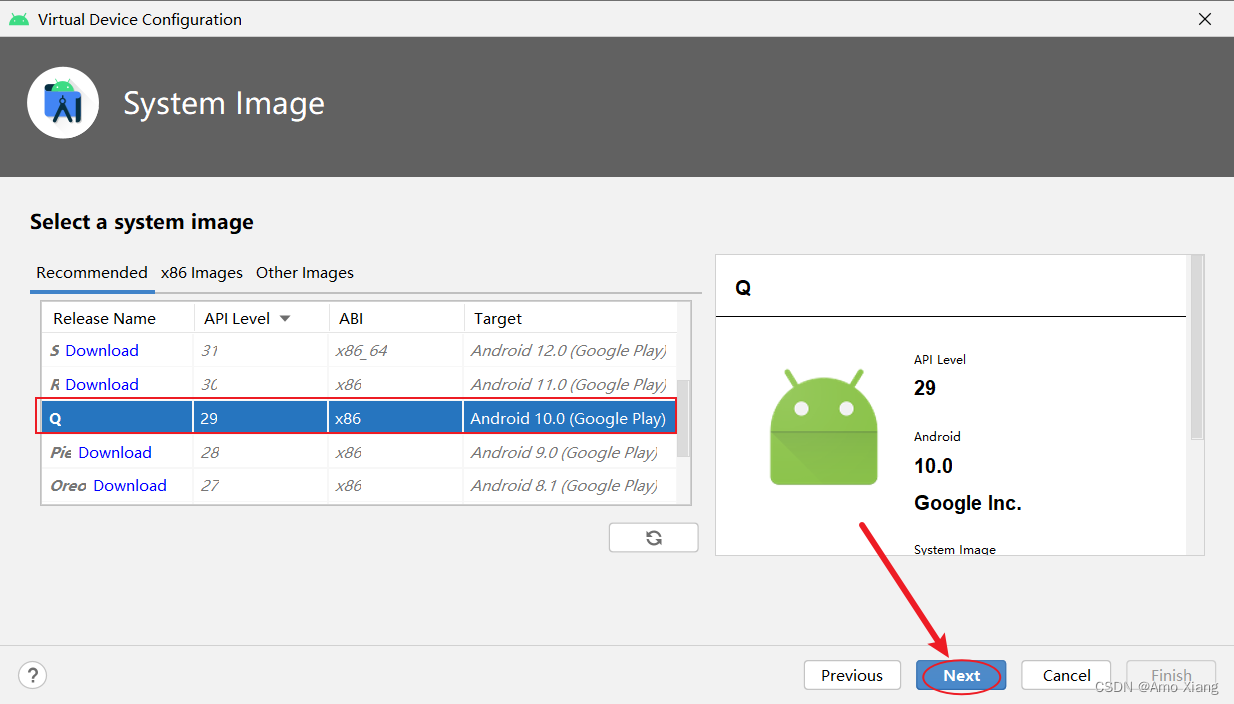Click the refresh system images icon button

pos(653,537)
